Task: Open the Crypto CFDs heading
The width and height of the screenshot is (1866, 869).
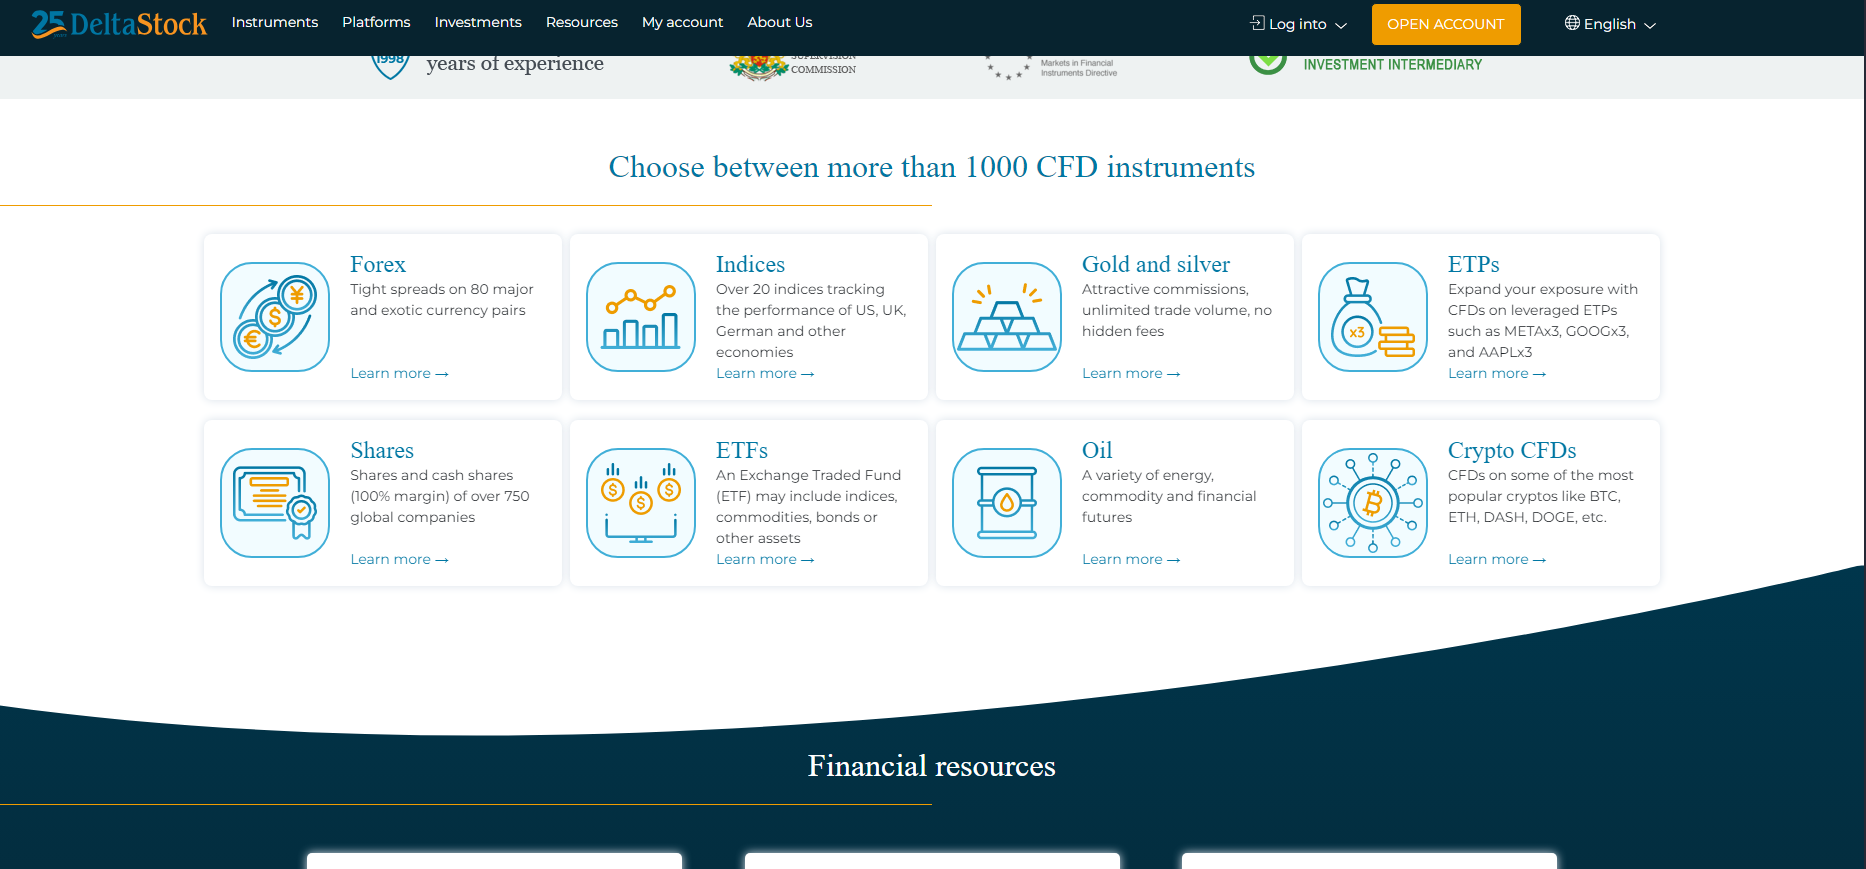Action: point(1512,450)
